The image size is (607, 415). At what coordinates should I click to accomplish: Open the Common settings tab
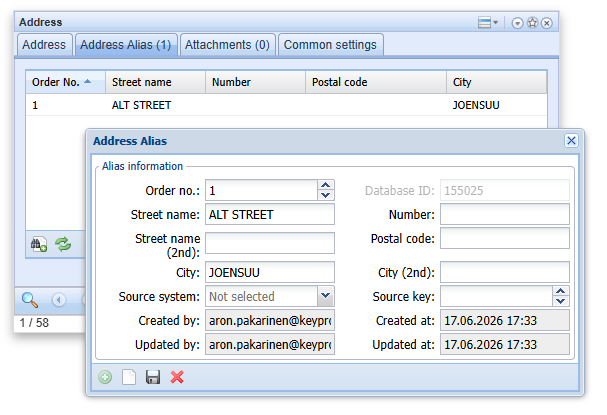(x=330, y=45)
